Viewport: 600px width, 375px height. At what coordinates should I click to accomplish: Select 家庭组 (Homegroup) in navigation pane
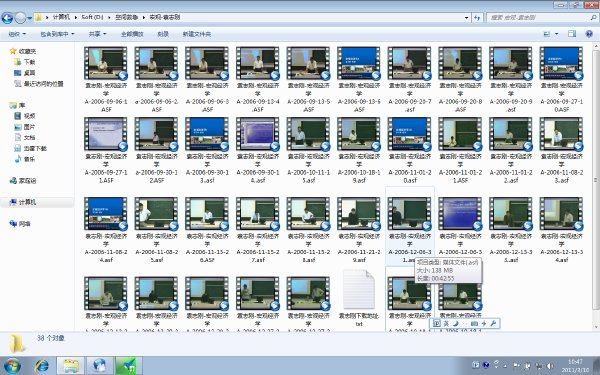pos(23,181)
